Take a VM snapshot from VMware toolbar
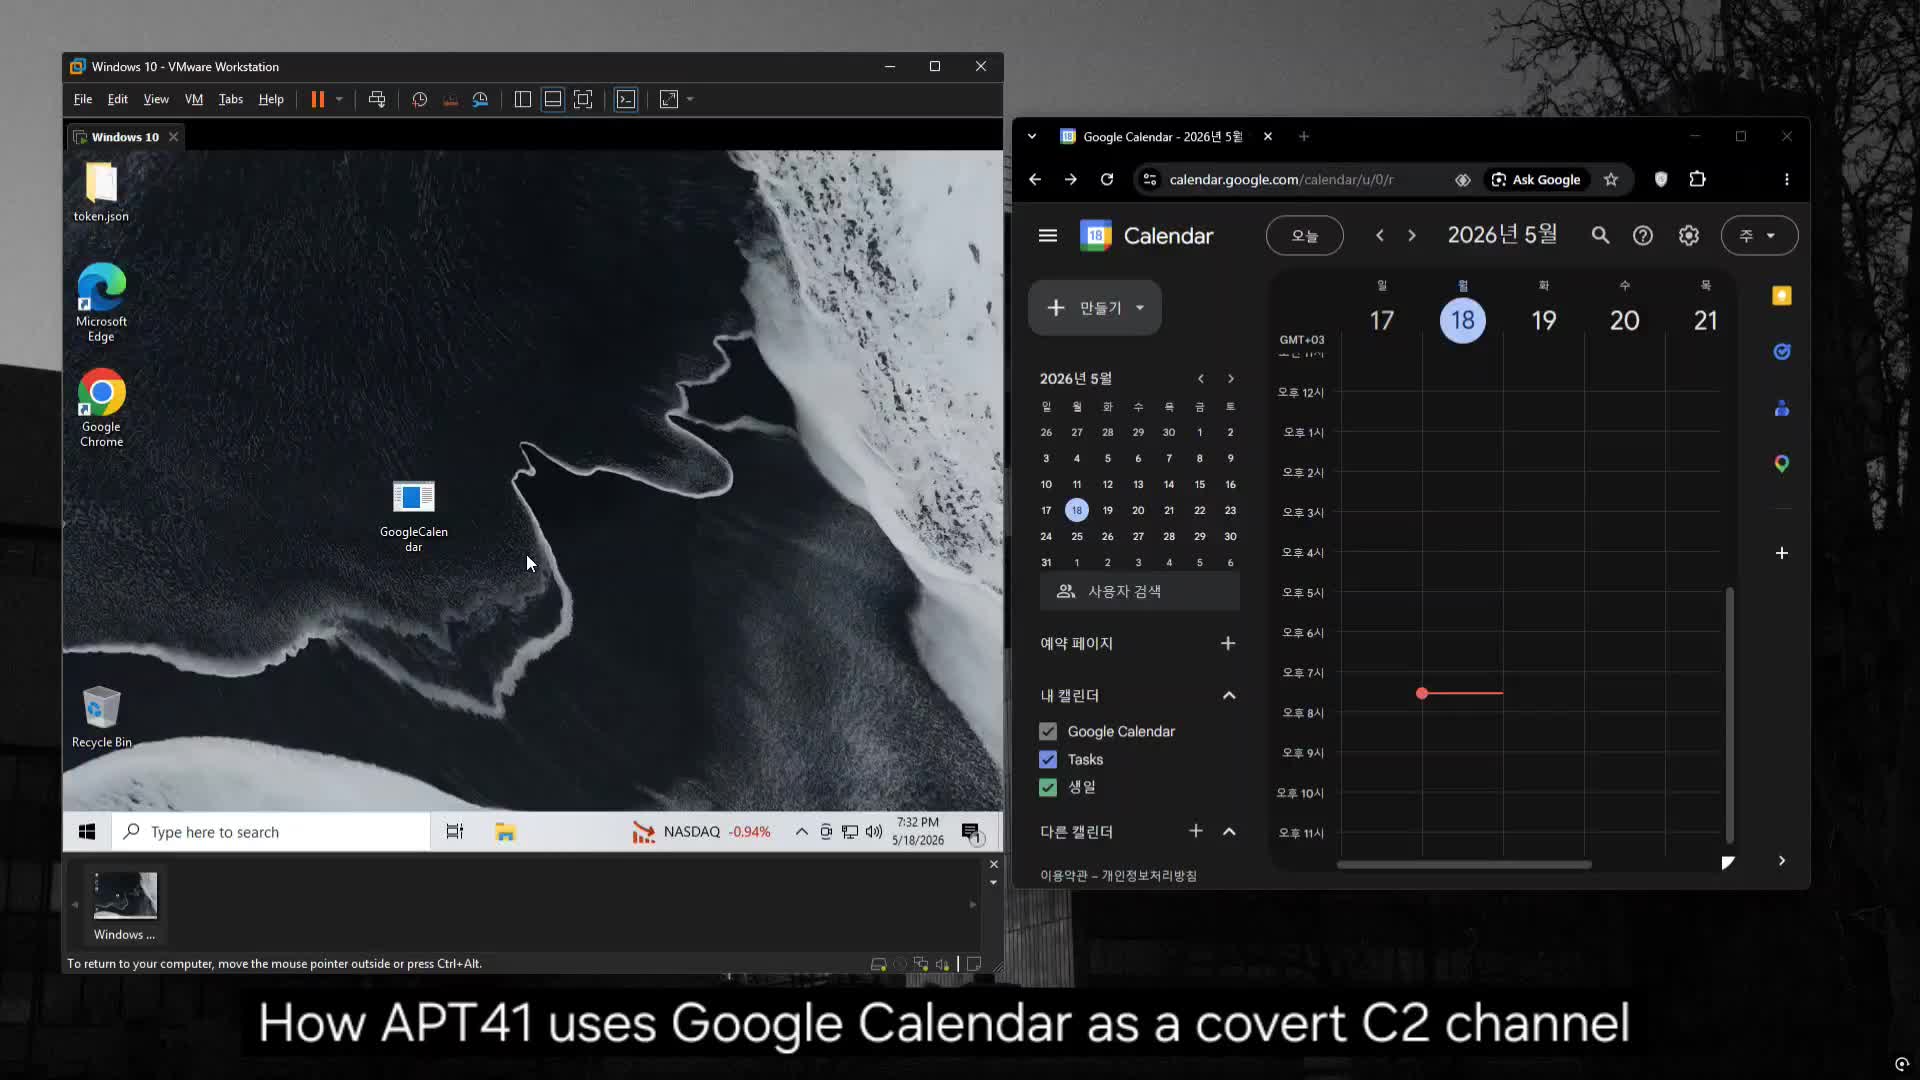Screen dimensions: 1920x1080 [x=420, y=99]
